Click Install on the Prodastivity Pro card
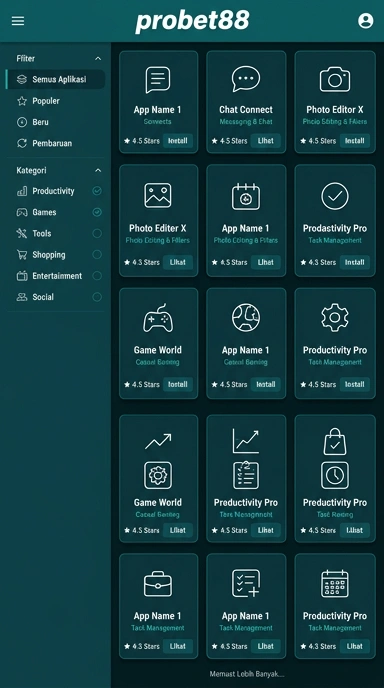 click(355, 262)
